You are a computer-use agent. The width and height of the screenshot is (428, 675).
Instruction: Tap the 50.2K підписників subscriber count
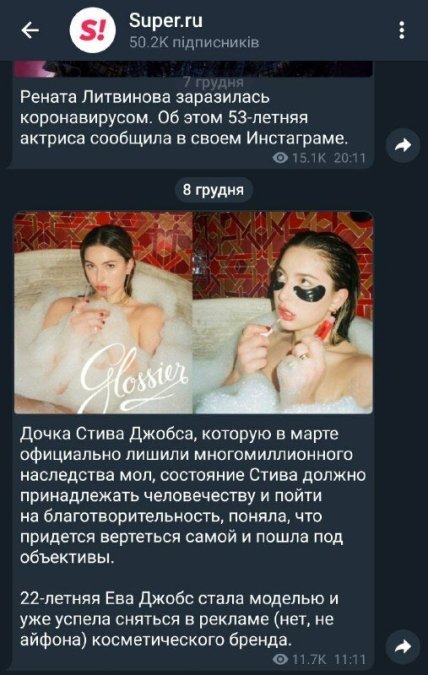(x=194, y=42)
